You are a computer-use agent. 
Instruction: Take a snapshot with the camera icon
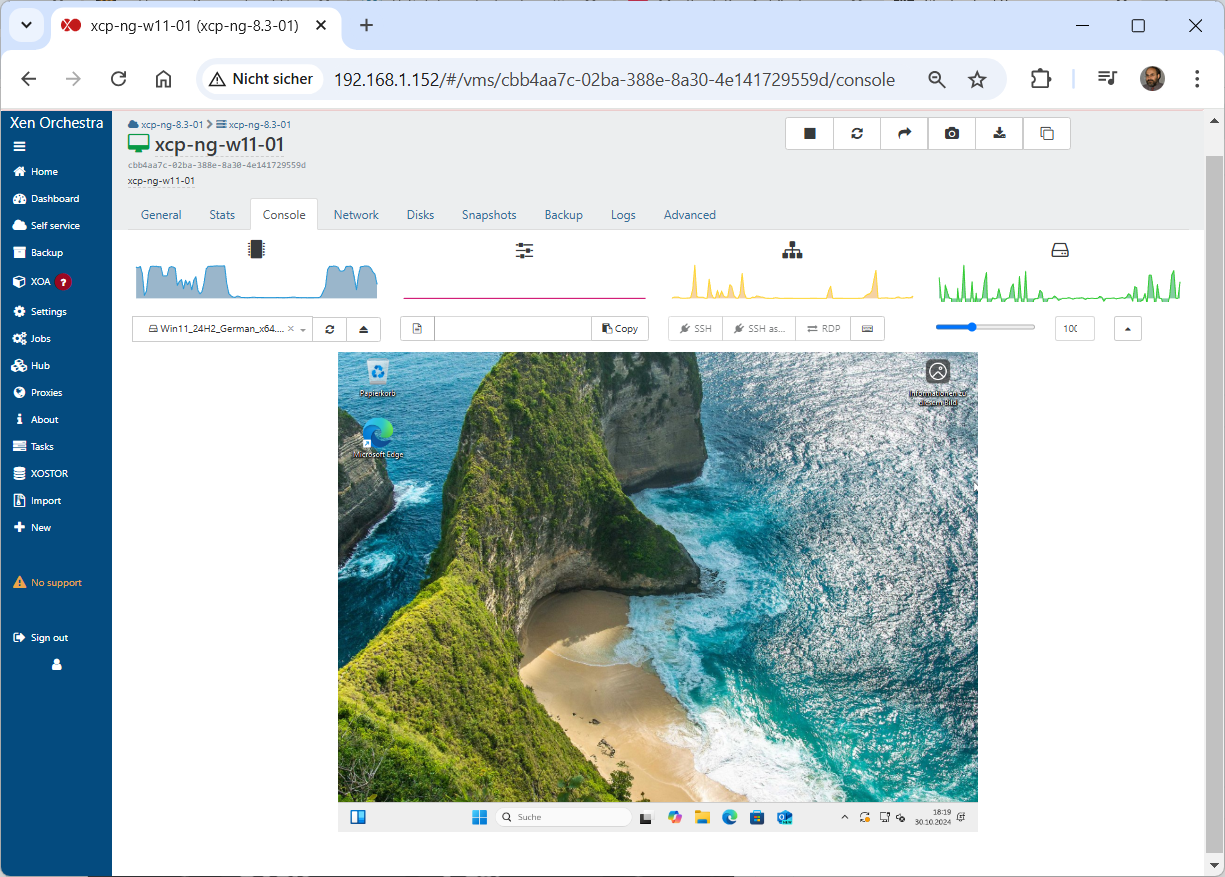pos(952,134)
